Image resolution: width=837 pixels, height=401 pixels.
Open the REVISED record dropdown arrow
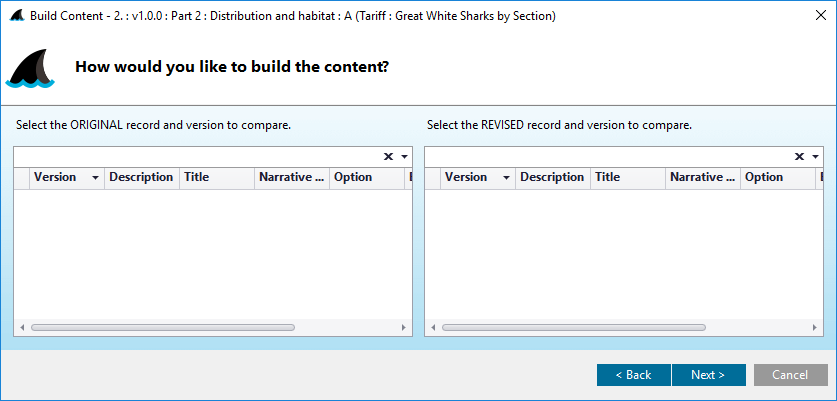(x=815, y=156)
